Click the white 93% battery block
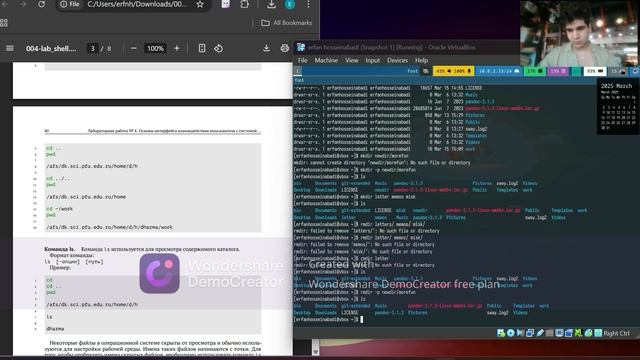The height and width of the screenshot is (360, 640). coord(595,71)
